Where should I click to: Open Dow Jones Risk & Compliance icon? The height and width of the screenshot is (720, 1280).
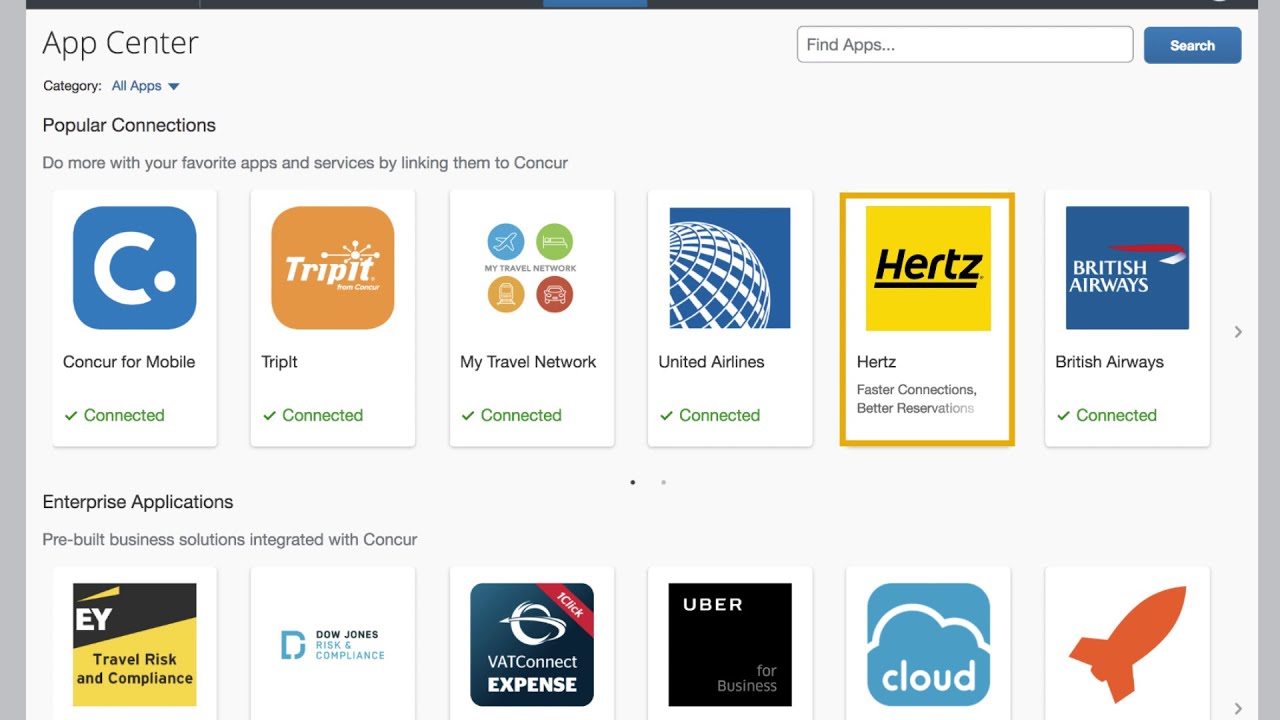(333, 645)
